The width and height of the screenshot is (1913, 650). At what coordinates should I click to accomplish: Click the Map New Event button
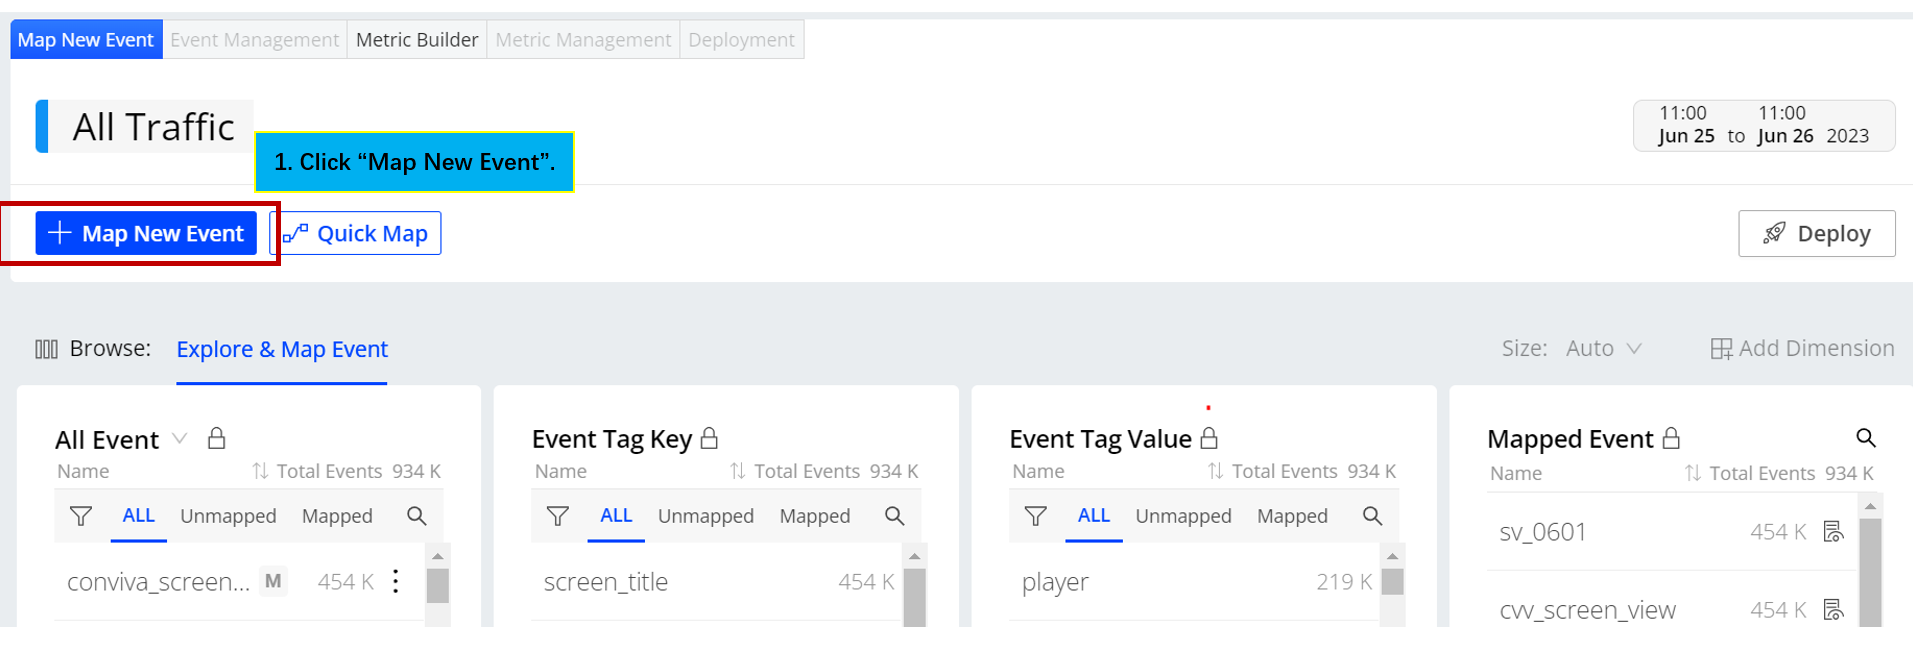[x=146, y=233]
